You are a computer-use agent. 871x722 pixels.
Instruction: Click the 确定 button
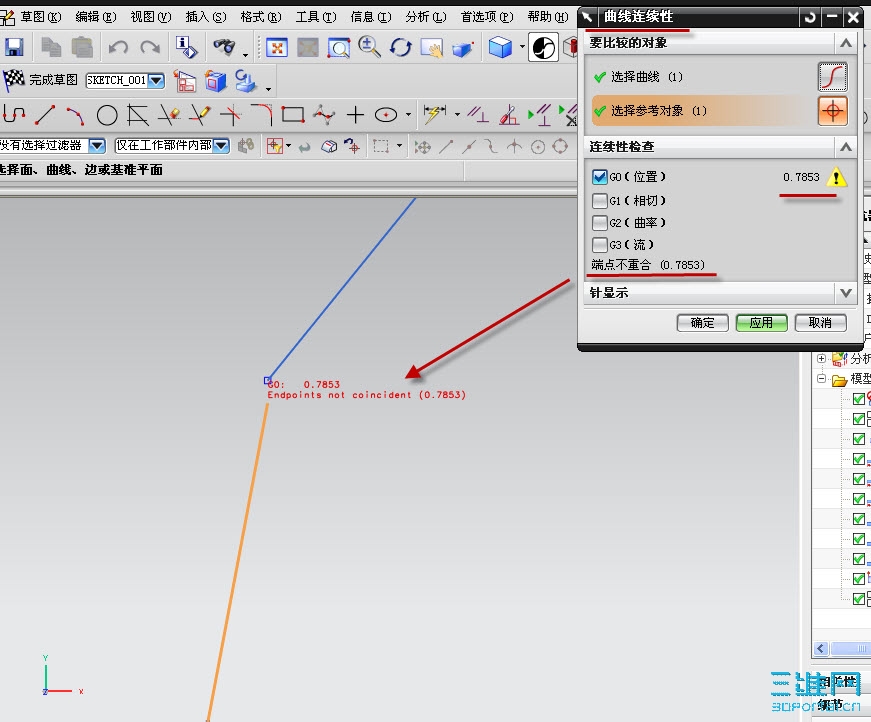(702, 323)
